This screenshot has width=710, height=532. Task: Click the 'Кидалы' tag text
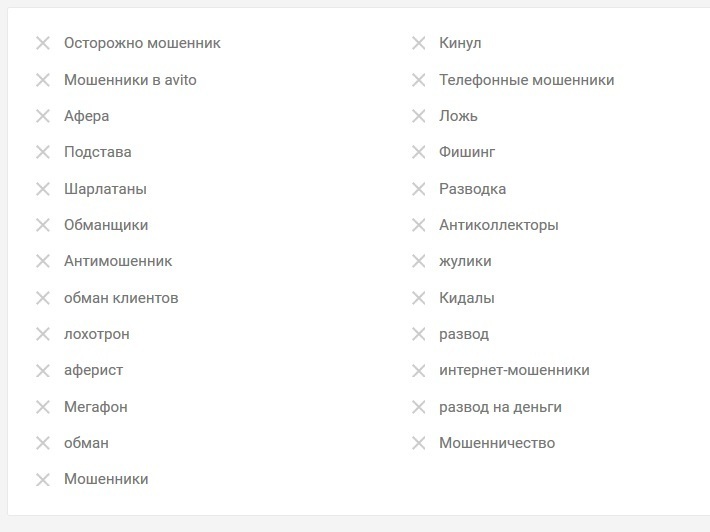point(466,298)
